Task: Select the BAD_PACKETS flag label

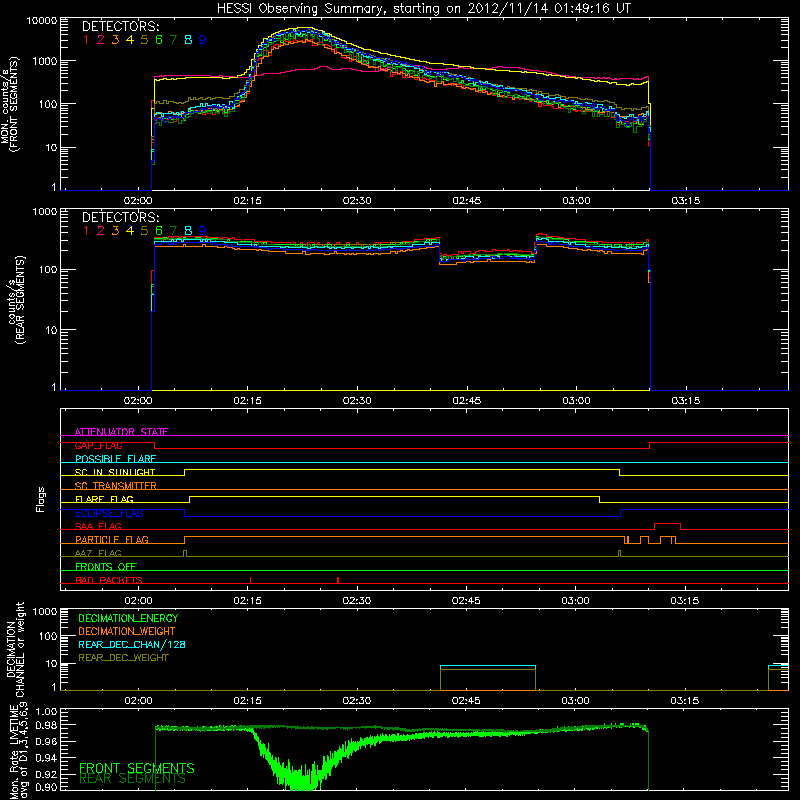Action: coord(109,580)
